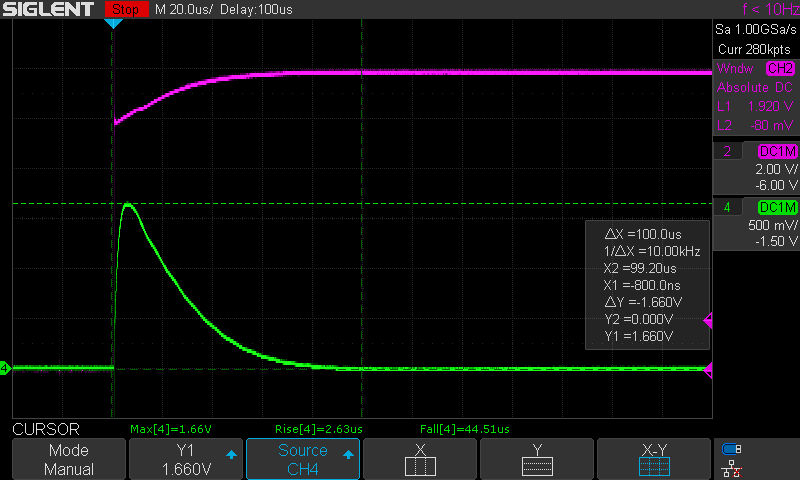Click channel 4 scale 500 mV/
The height and width of the screenshot is (480, 800).
point(772,225)
